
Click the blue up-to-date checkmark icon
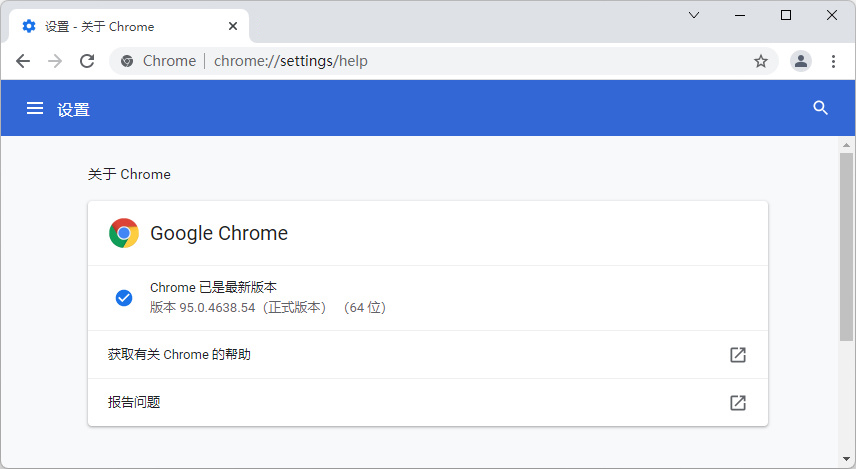point(124,298)
